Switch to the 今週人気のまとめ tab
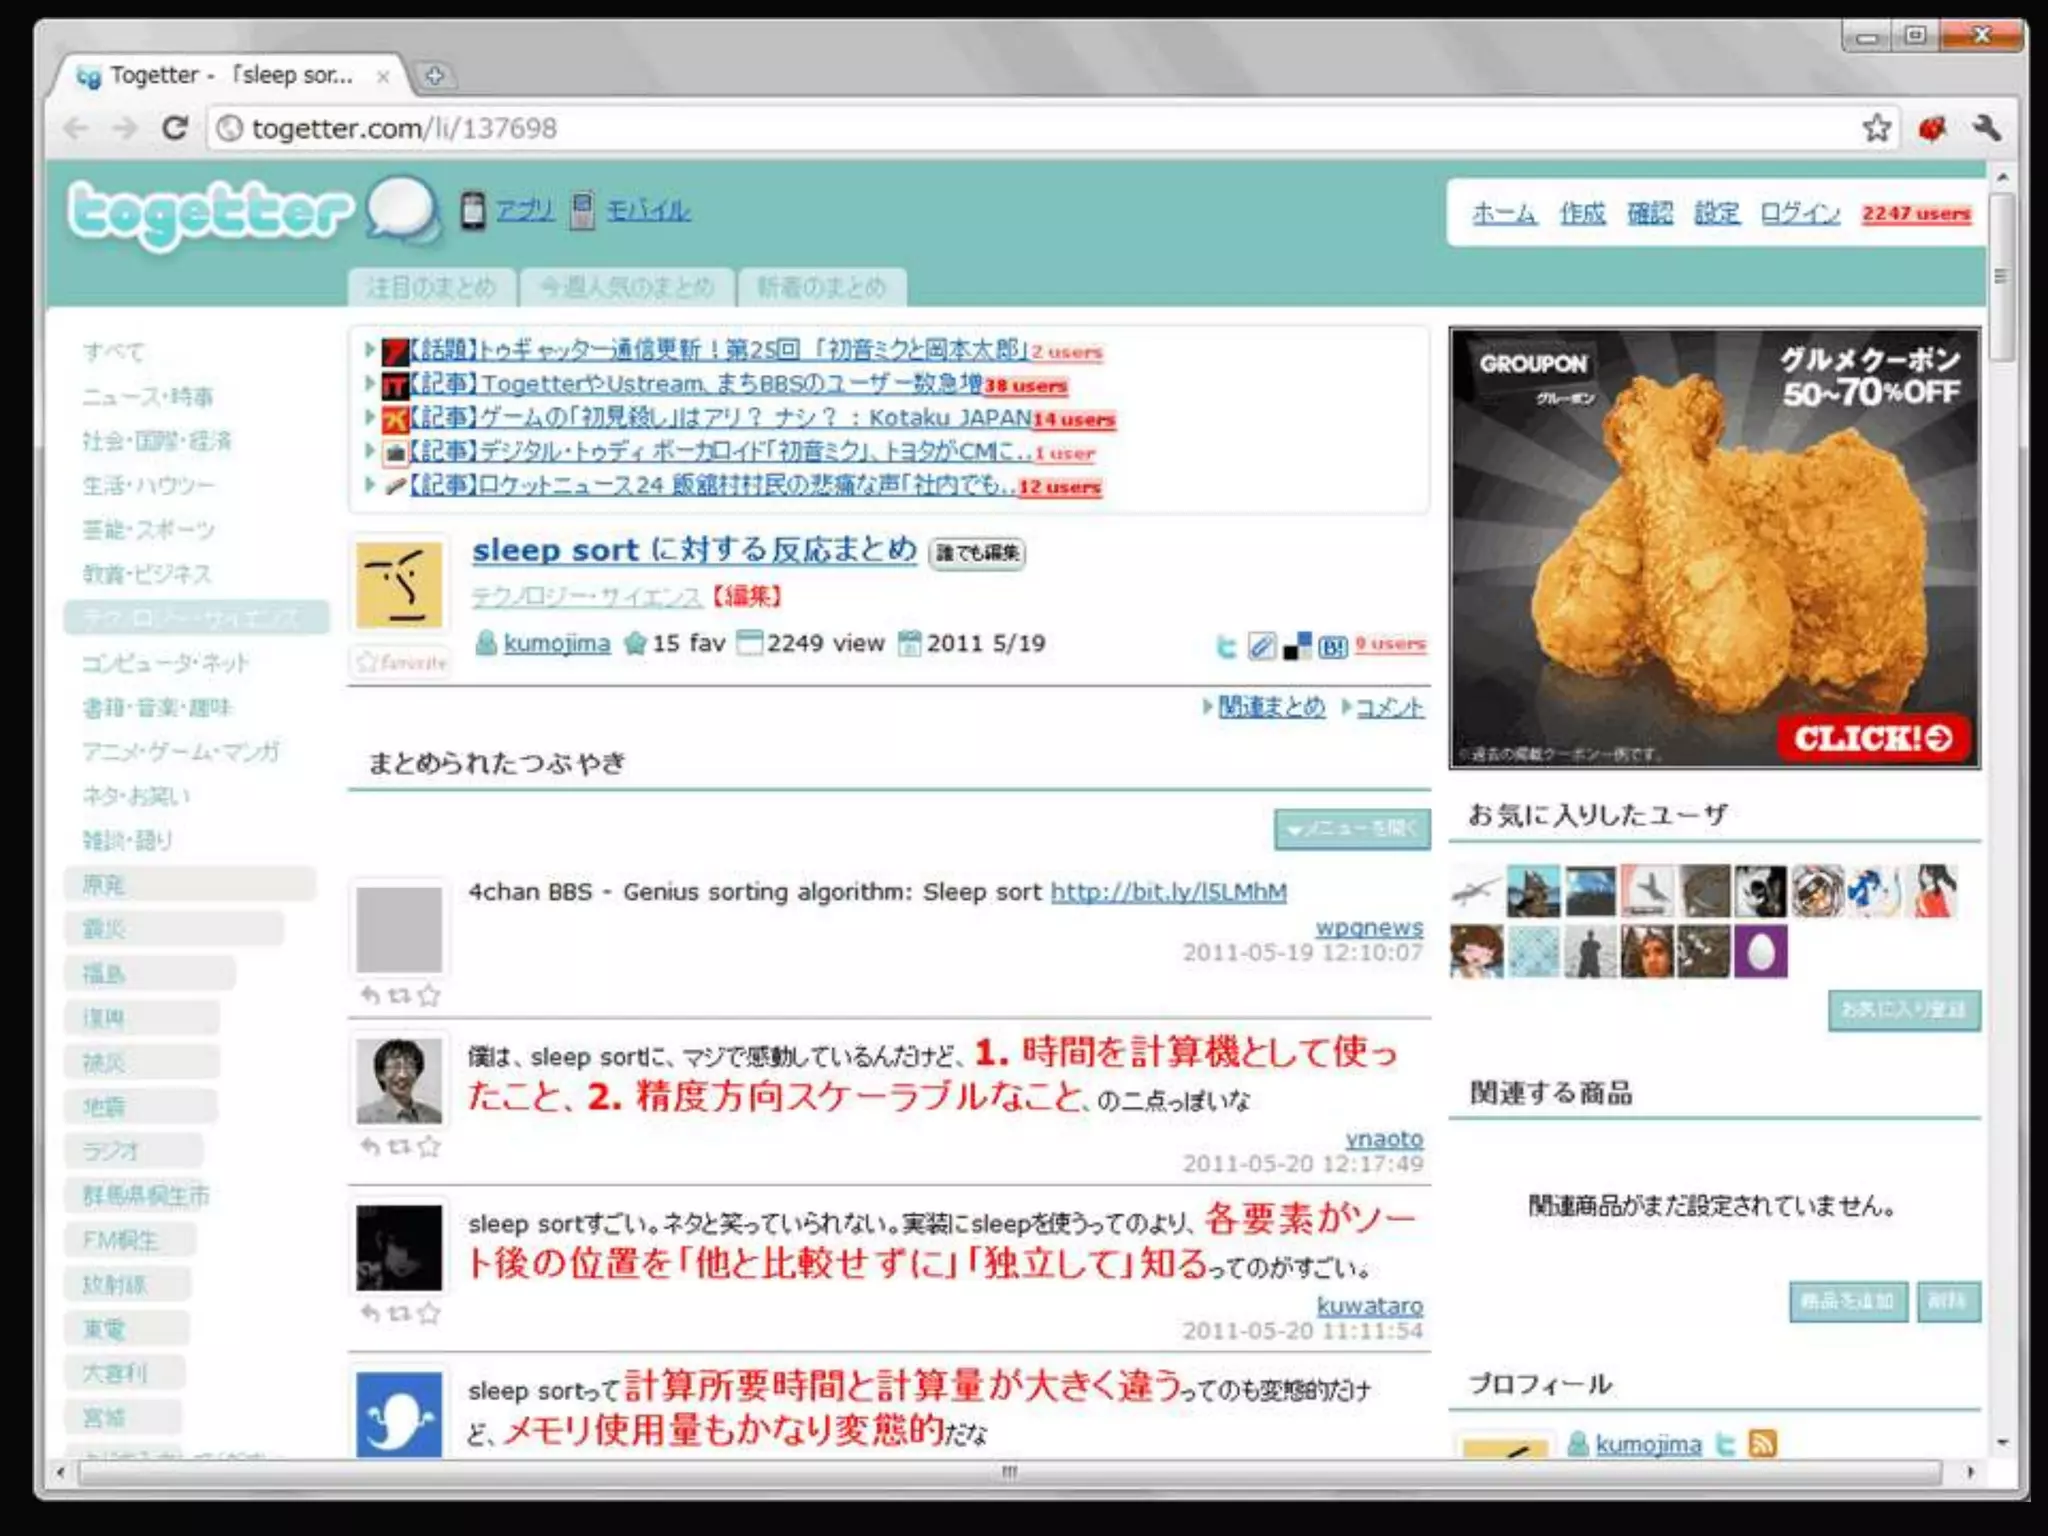Screen dimensions: 2048x1536 [x=627, y=288]
